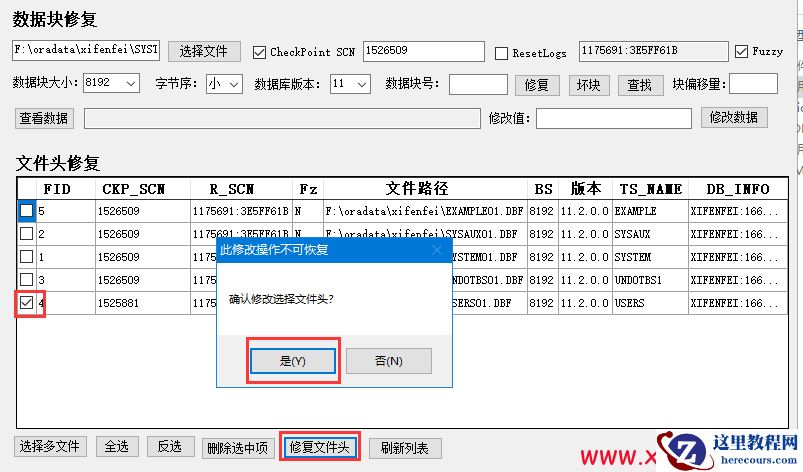Cancel with the 否(N) button
Viewport: 803px width, 472px height.
(x=389, y=361)
